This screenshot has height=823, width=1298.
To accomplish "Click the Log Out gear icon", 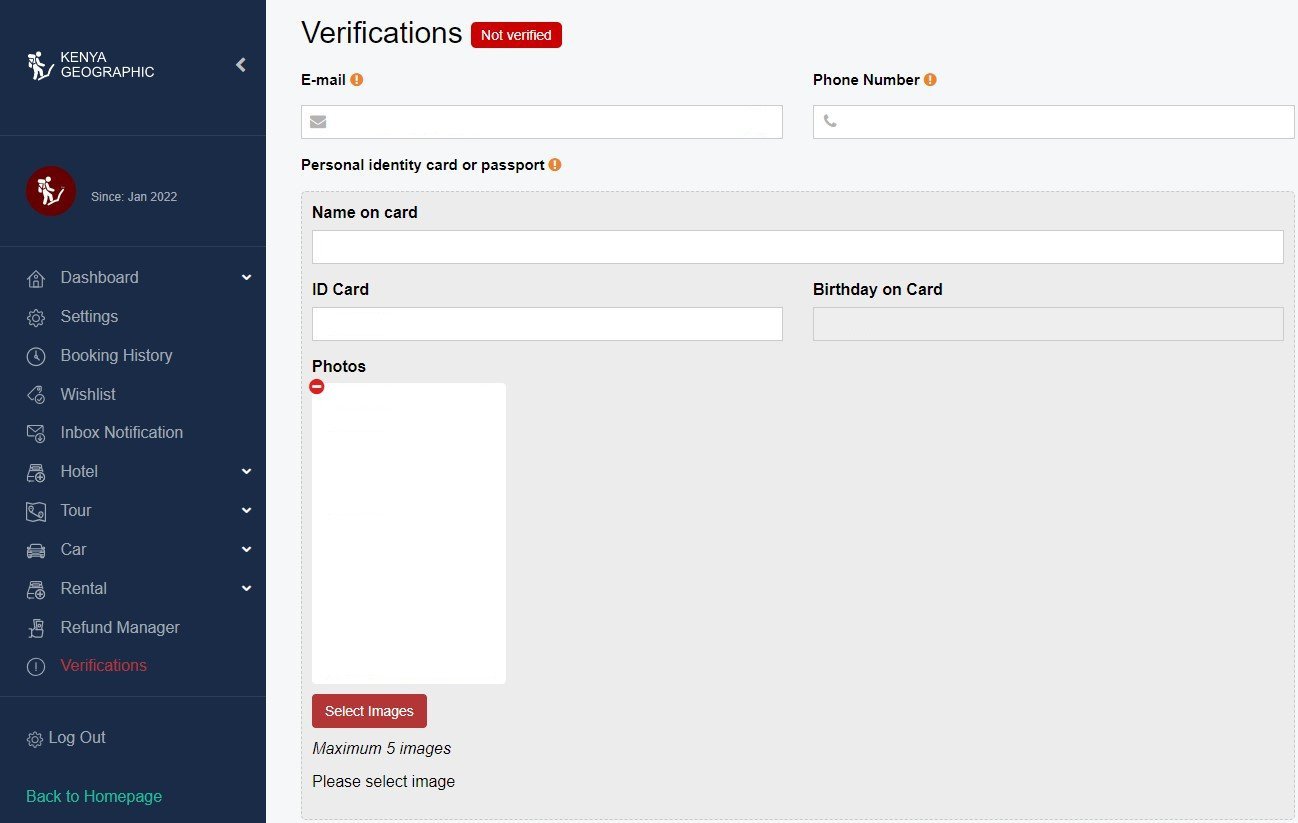I will click(35, 739).
